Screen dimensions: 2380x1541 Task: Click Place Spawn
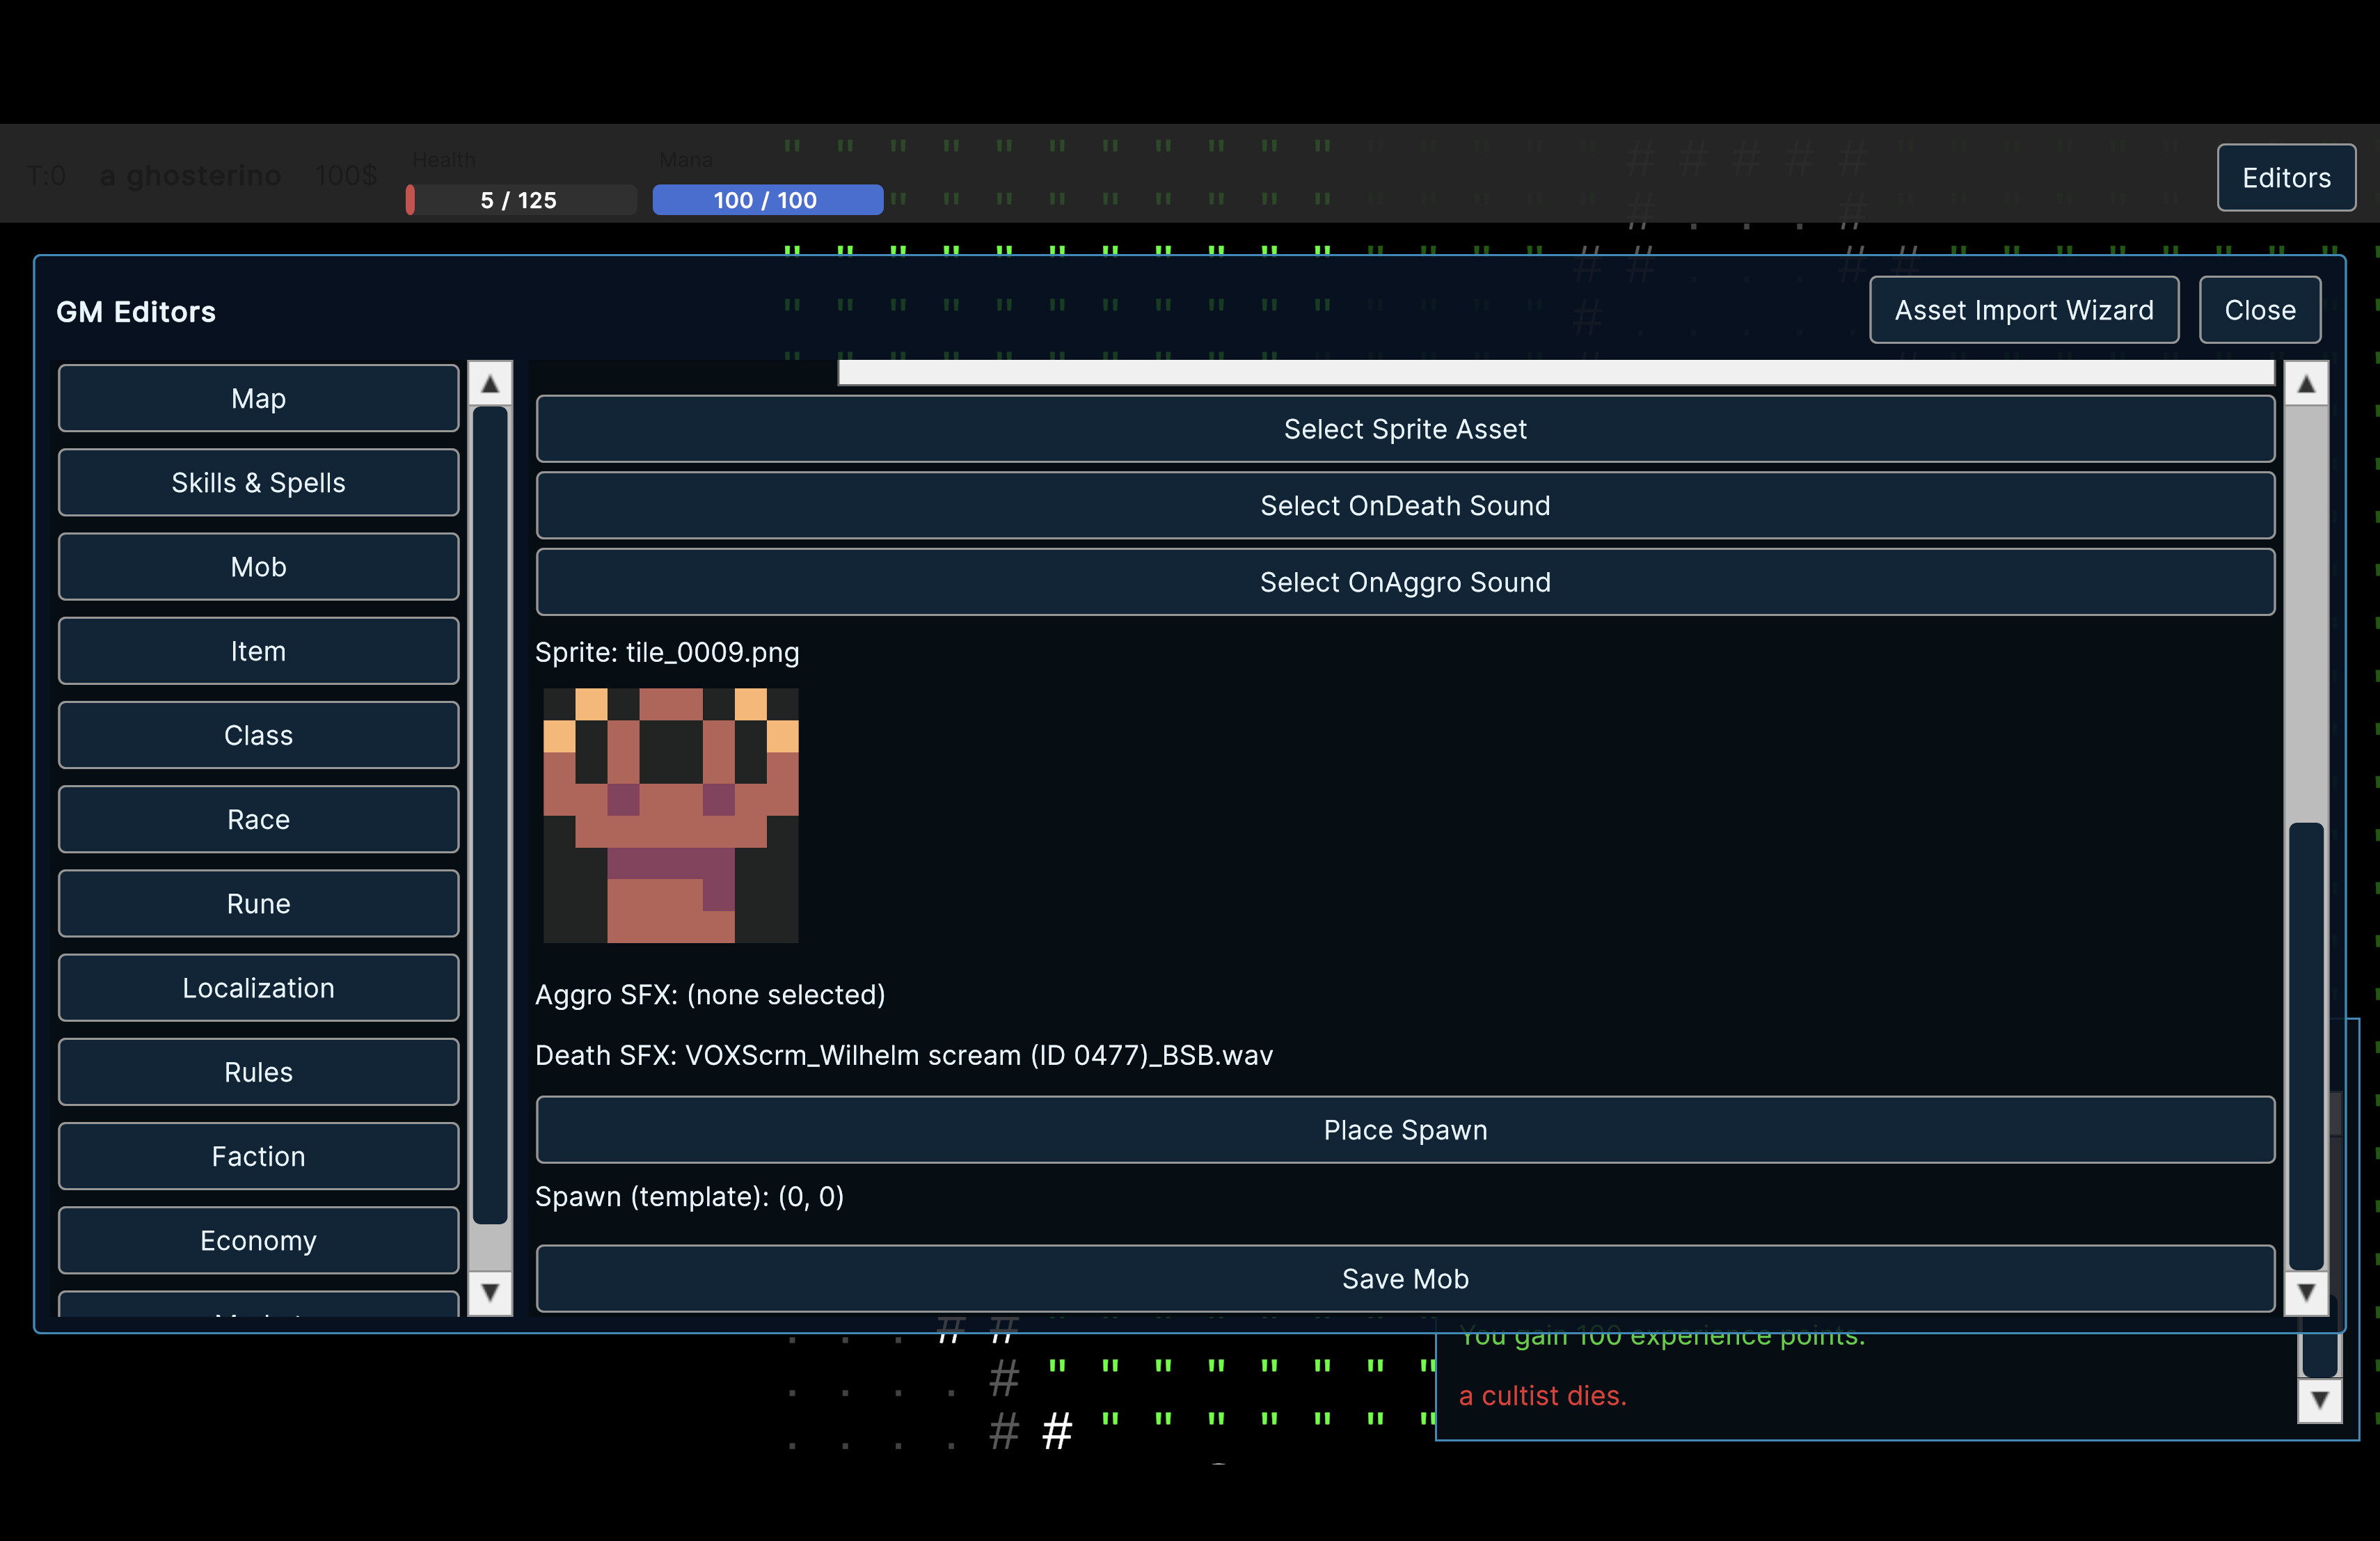point(1404,1130)
